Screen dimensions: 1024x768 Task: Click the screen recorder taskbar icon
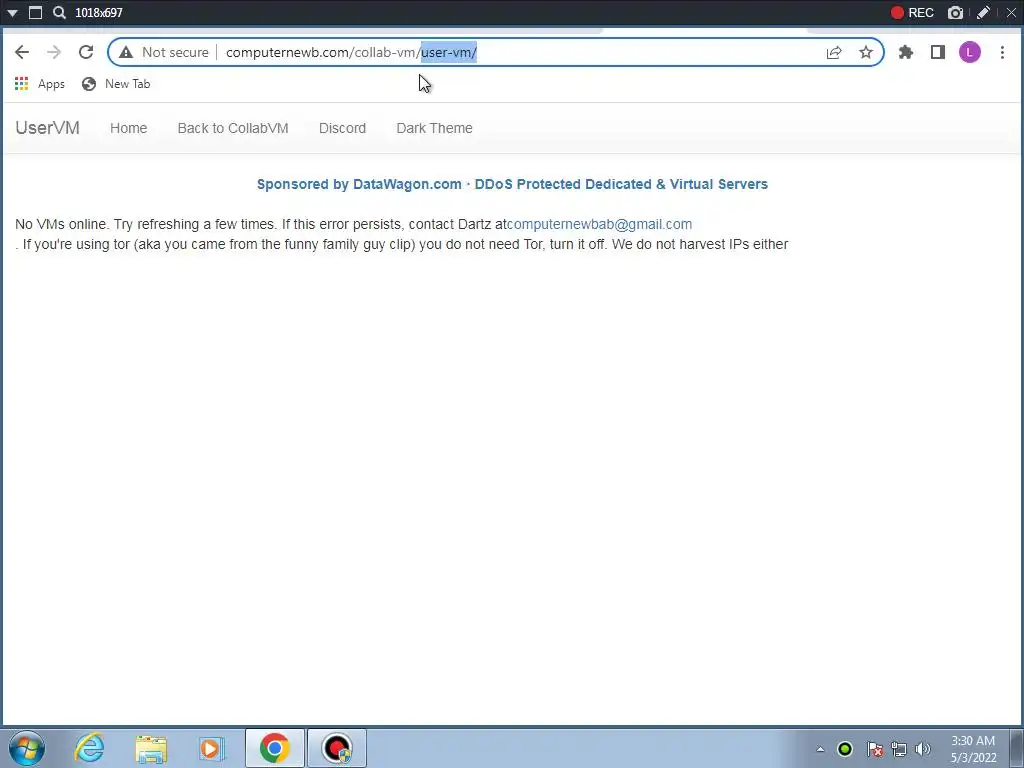pyautogui.click(x=337, y=748)
